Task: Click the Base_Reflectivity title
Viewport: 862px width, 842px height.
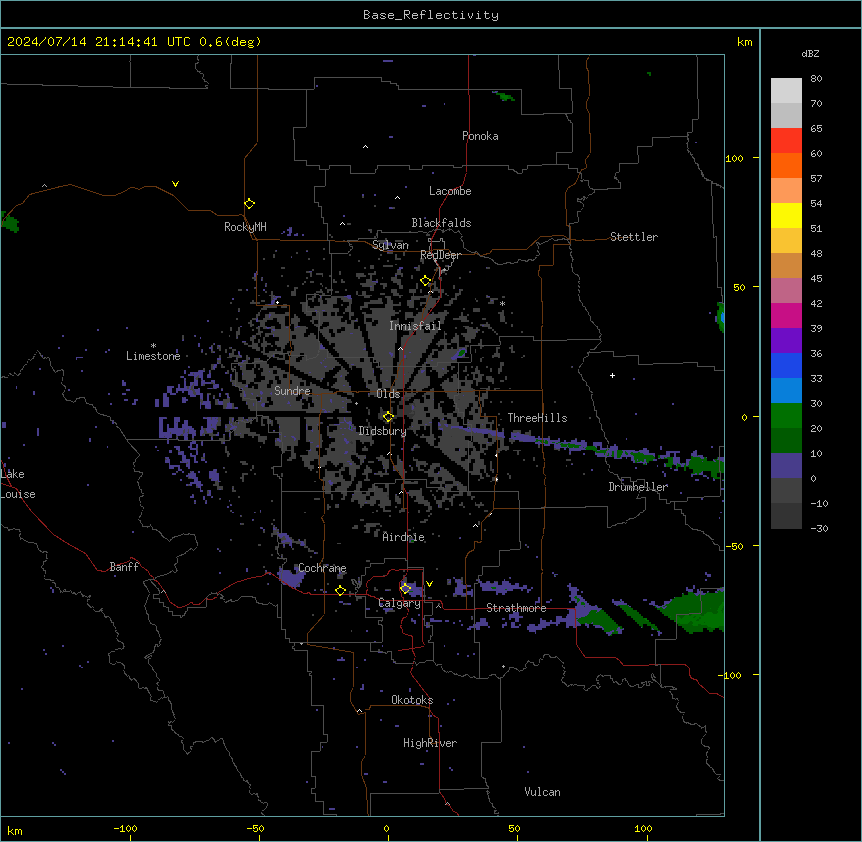Action: (x=431, y=15)
